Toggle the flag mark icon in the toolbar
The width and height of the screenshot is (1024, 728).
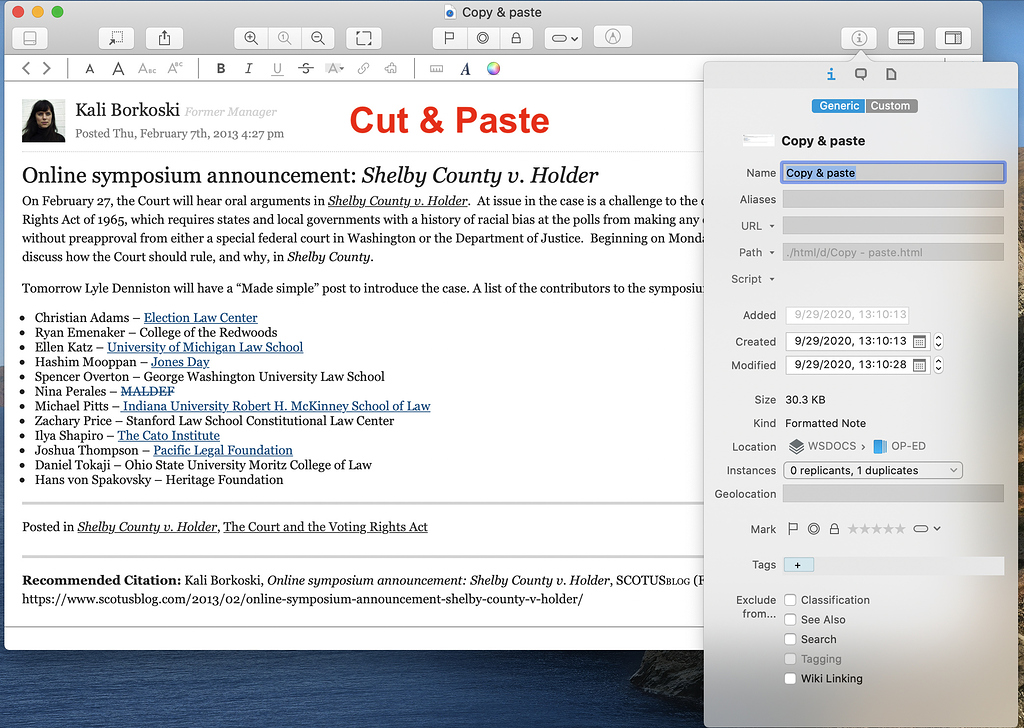pyautogui.click(x=448, y=37)
